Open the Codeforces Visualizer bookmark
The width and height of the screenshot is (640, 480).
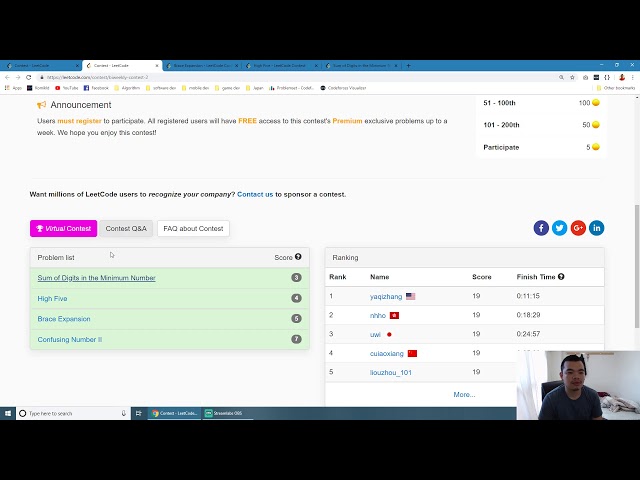343,88
